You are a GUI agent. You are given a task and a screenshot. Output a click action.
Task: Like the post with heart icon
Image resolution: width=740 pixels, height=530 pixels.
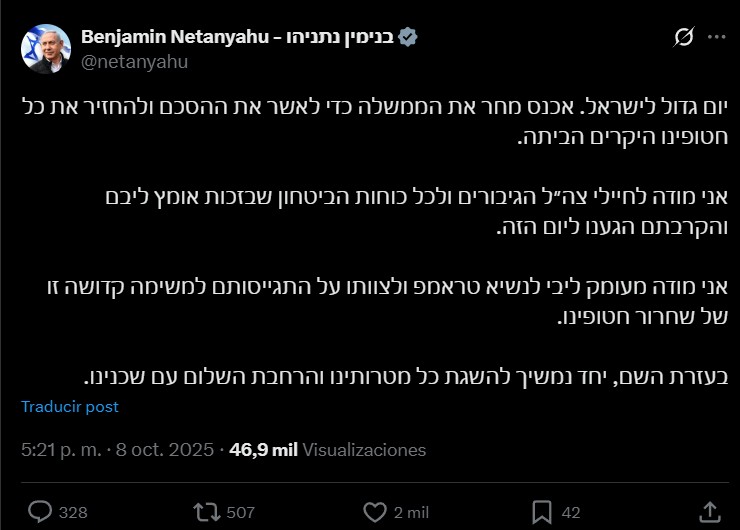(375, 512)
